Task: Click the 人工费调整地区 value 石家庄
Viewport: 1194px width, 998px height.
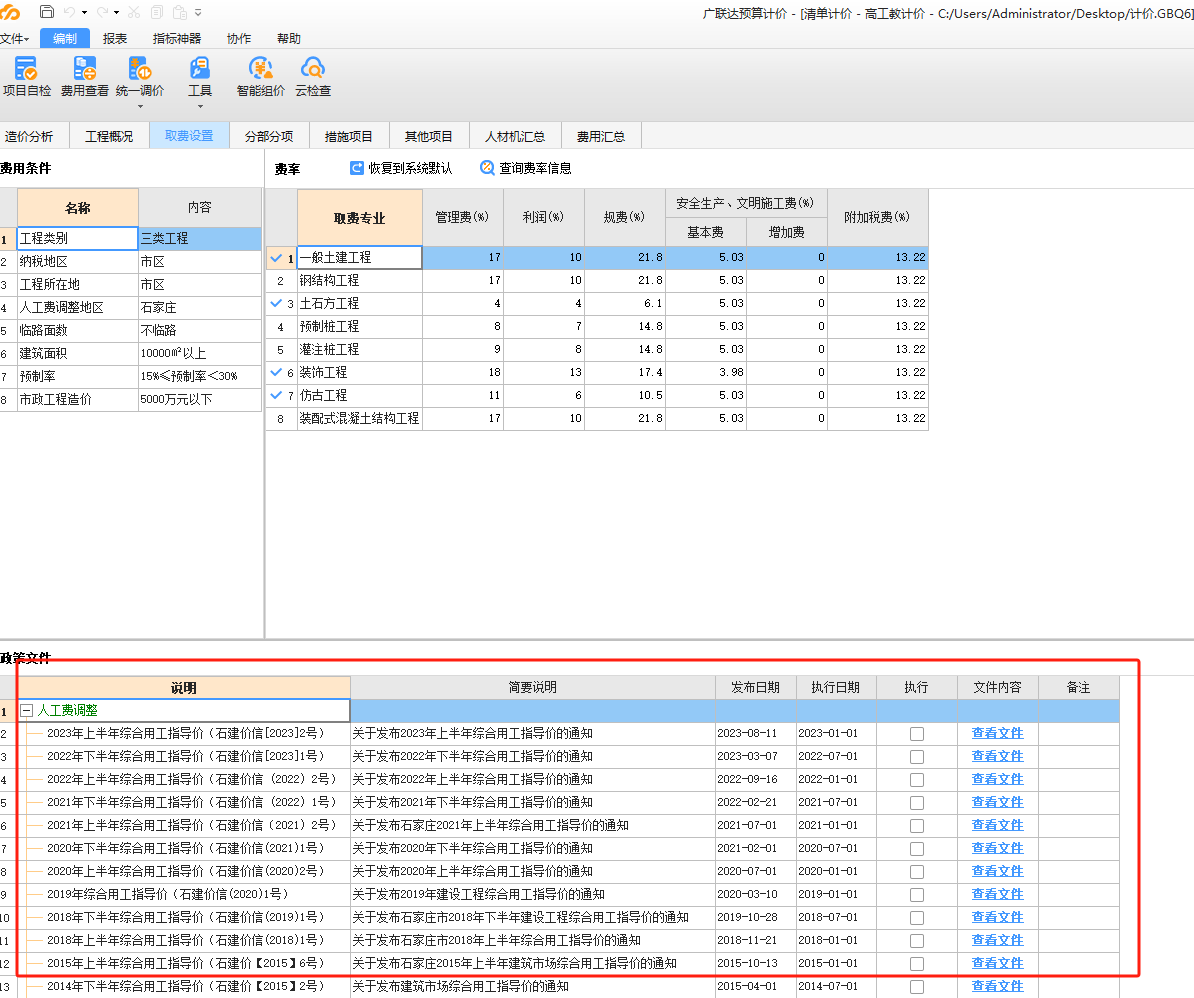Action: click(200, 308)
